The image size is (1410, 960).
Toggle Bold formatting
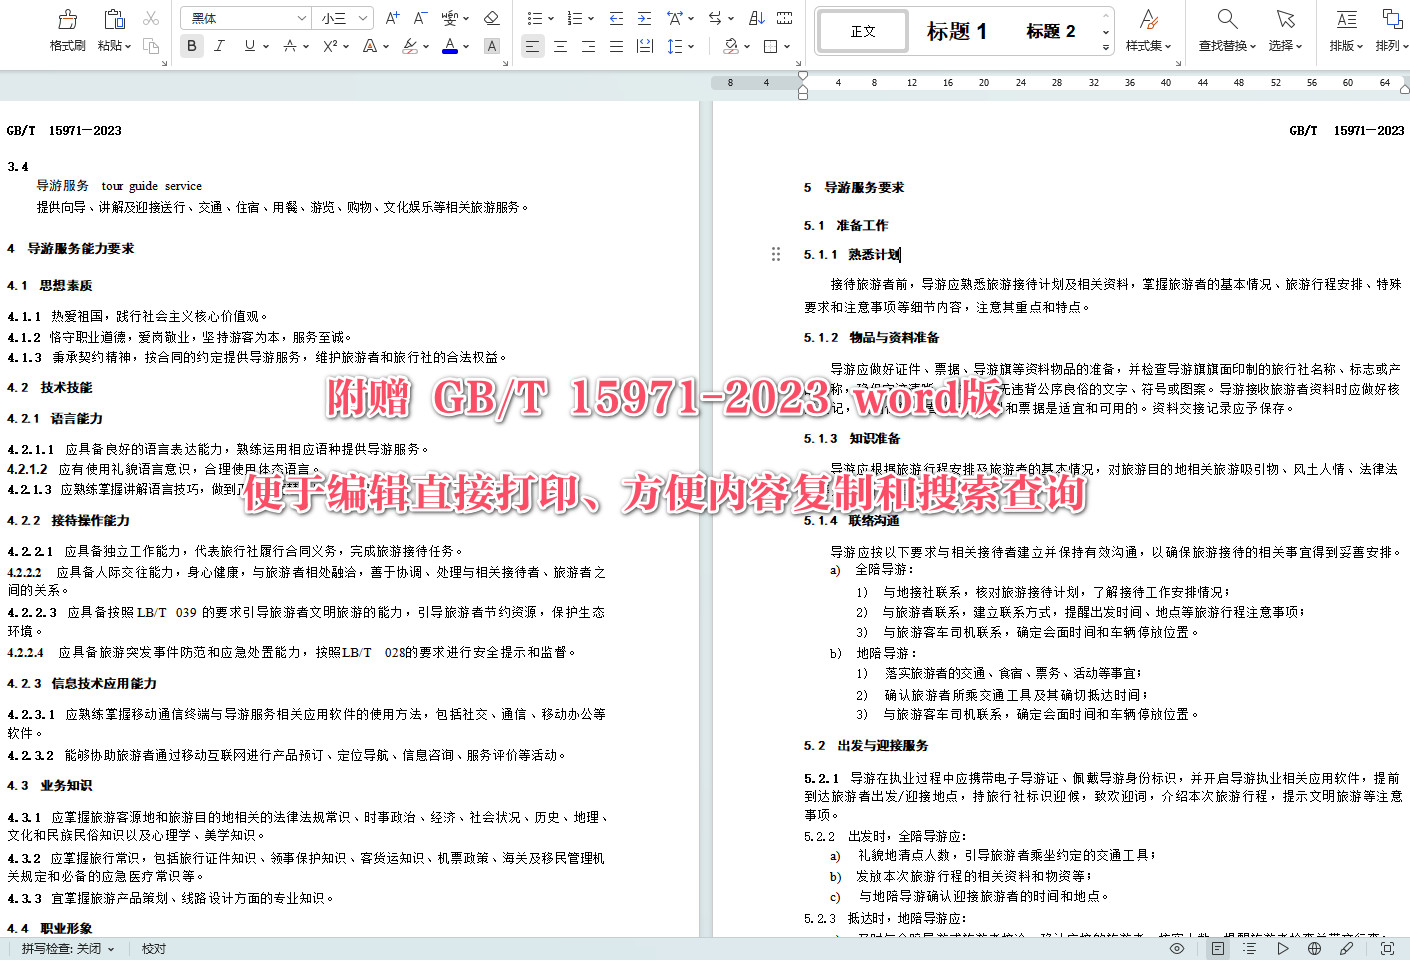coord(191,46)
